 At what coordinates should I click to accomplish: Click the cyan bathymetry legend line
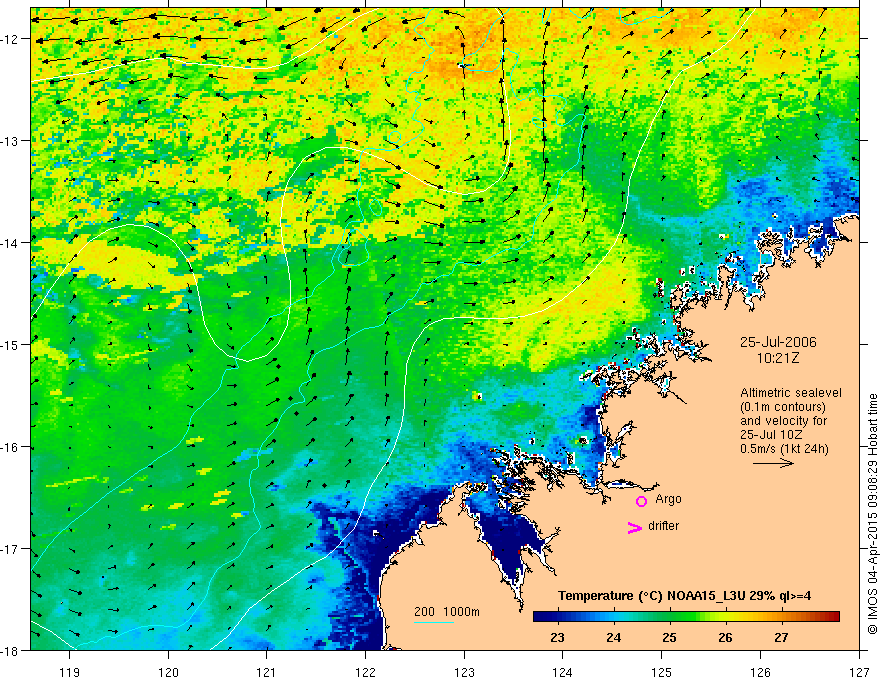pos(434,622)
